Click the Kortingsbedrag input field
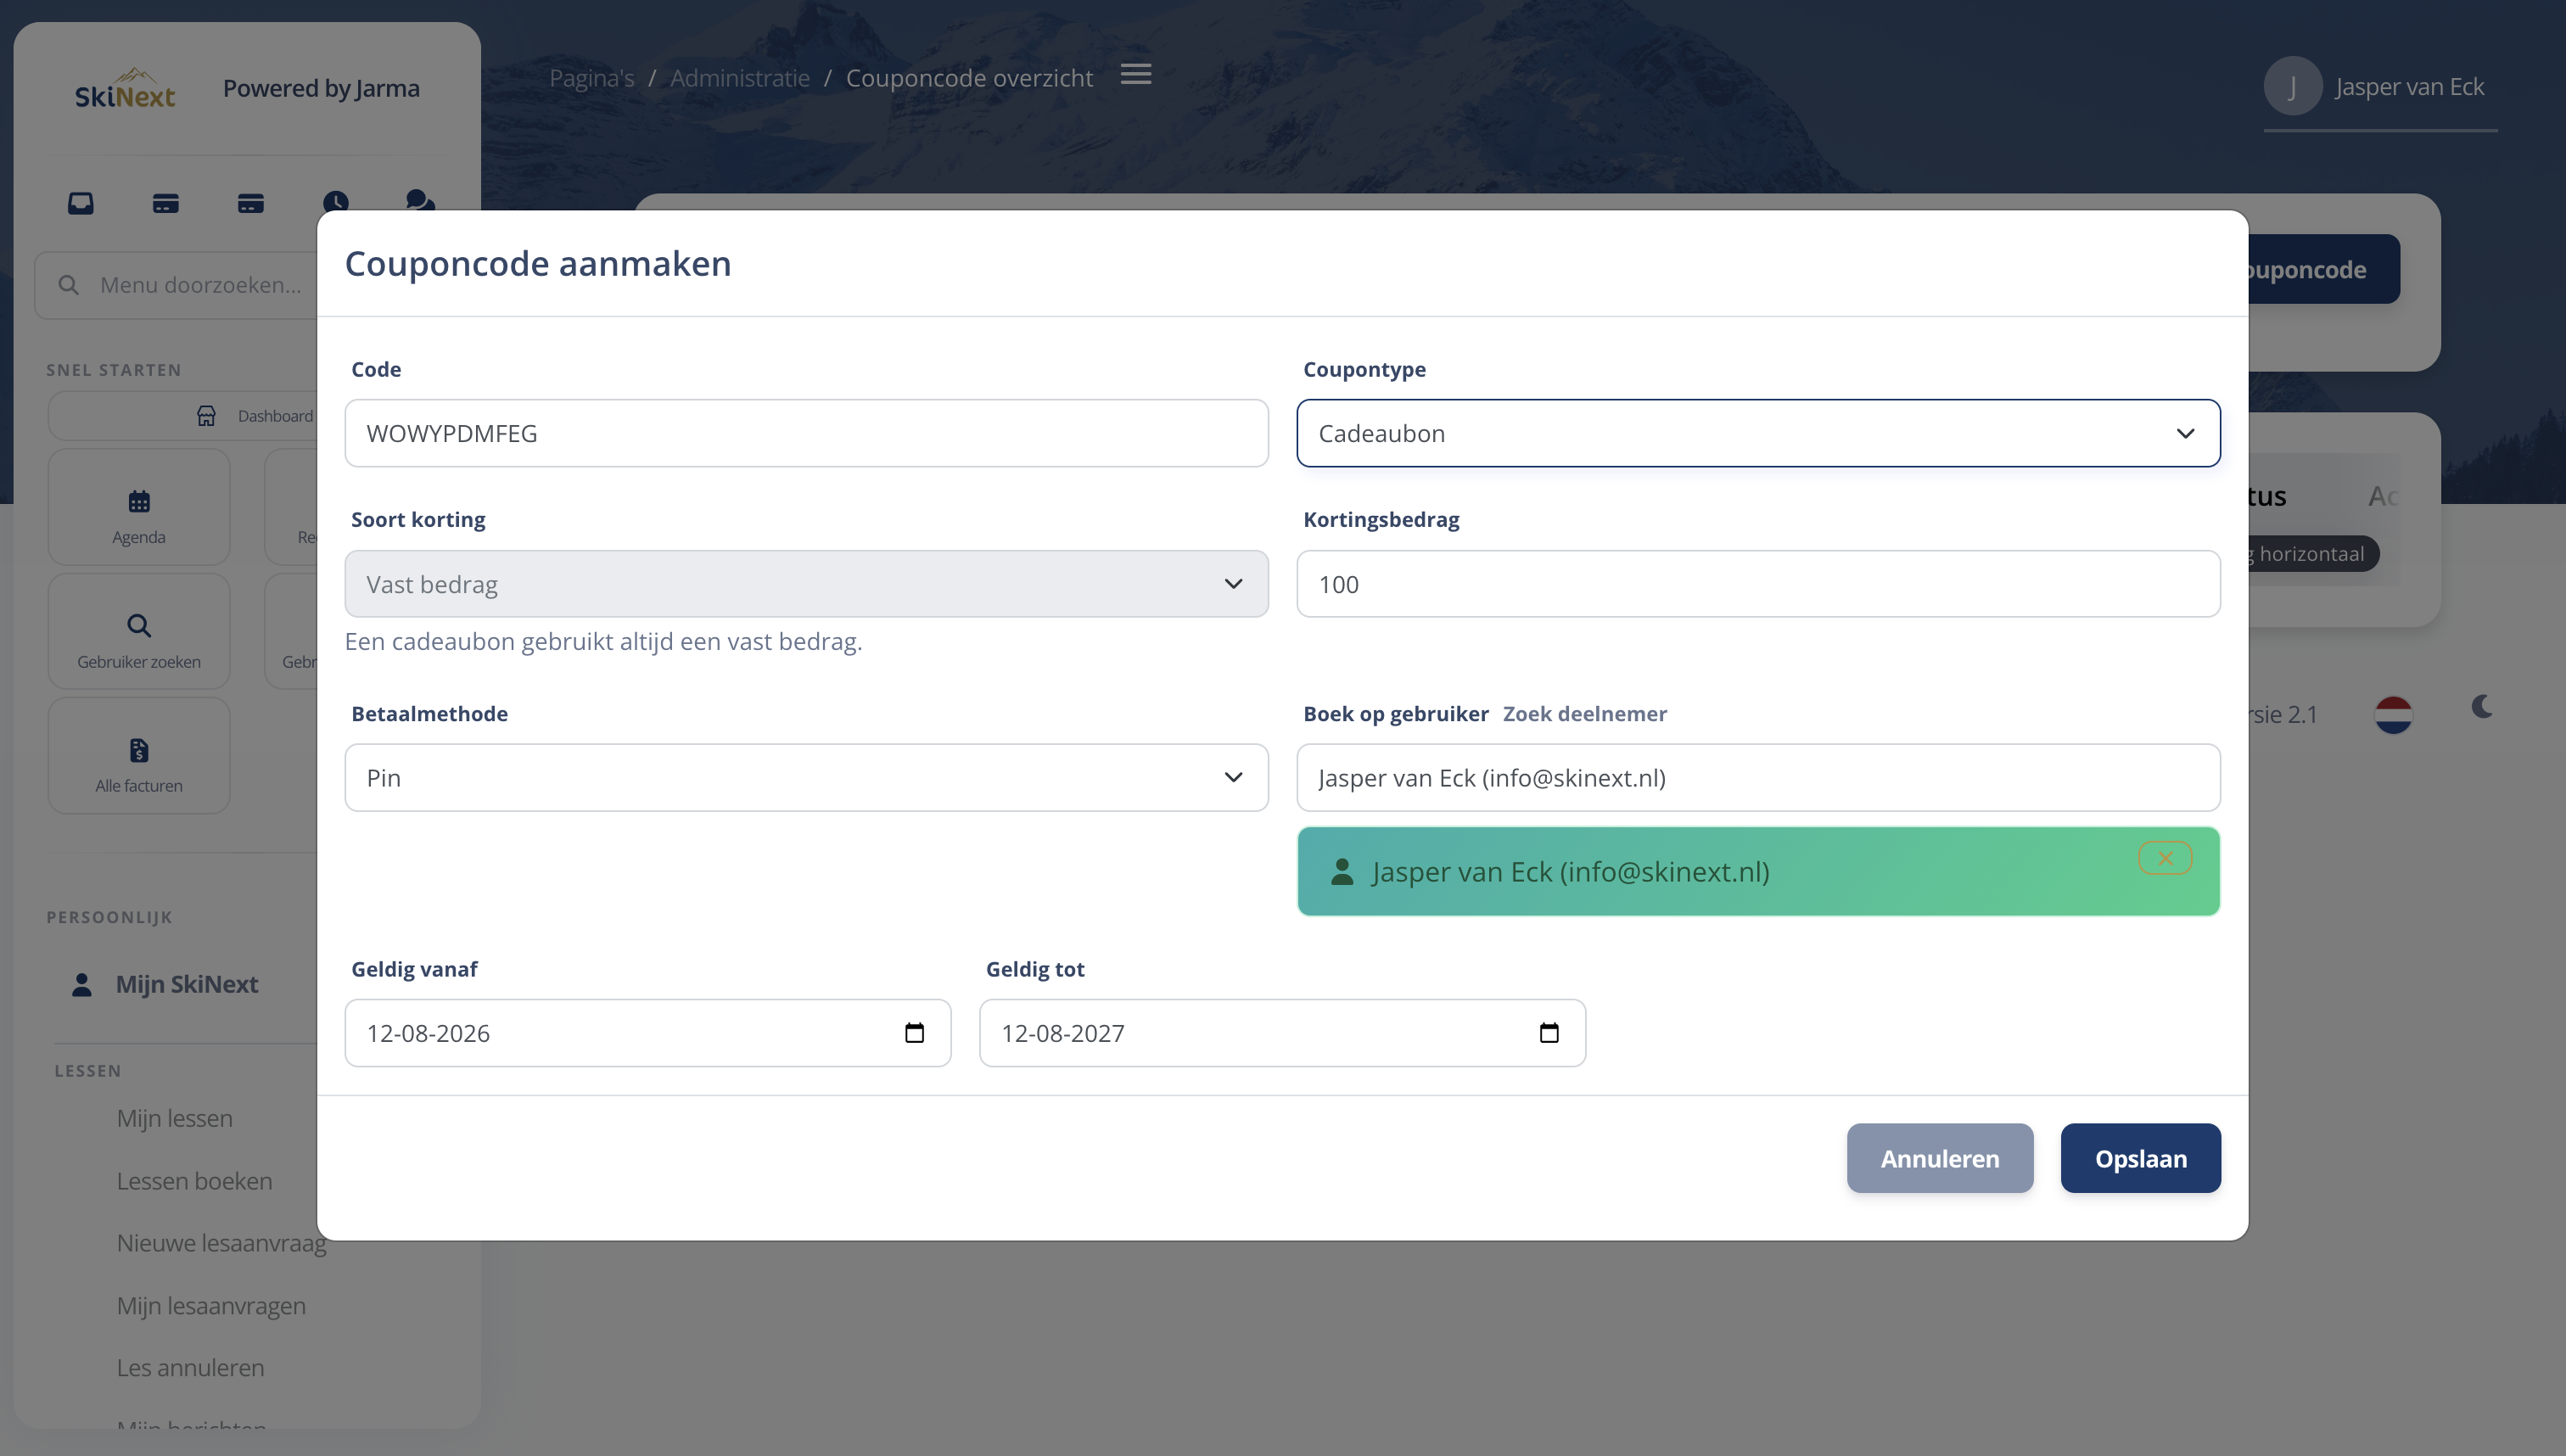Image resolution: width=2566 pixels, height=1456 pixels. point(1758,584)
